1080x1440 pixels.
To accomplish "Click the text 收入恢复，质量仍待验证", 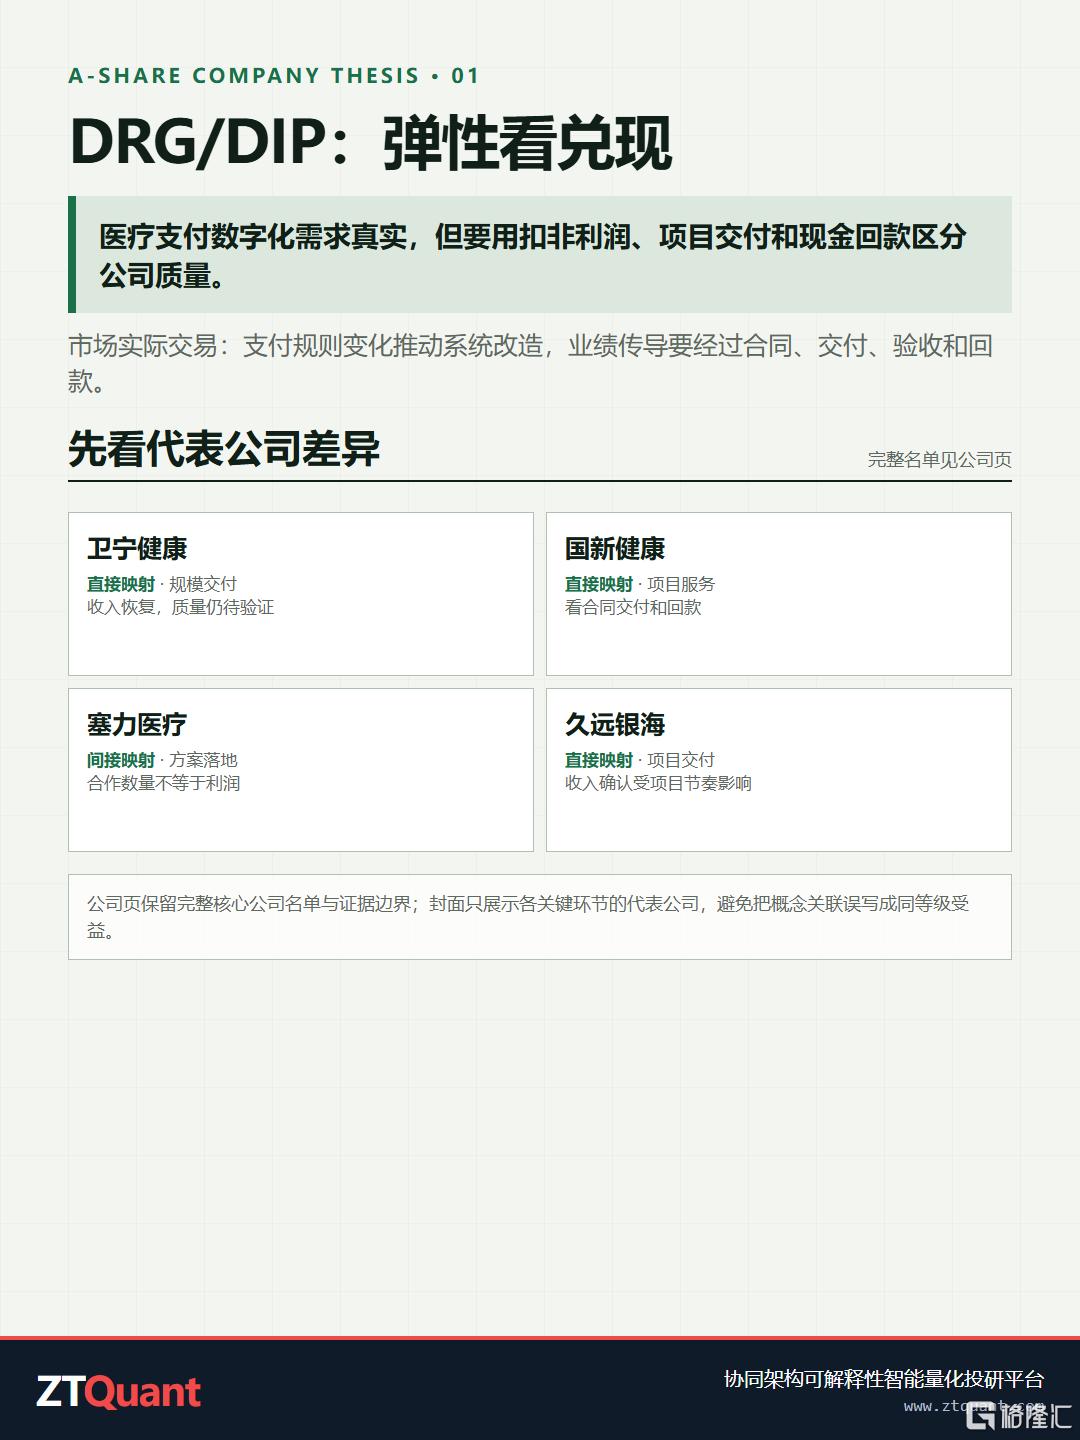I will pyautogui.click(x=181, y=607).
